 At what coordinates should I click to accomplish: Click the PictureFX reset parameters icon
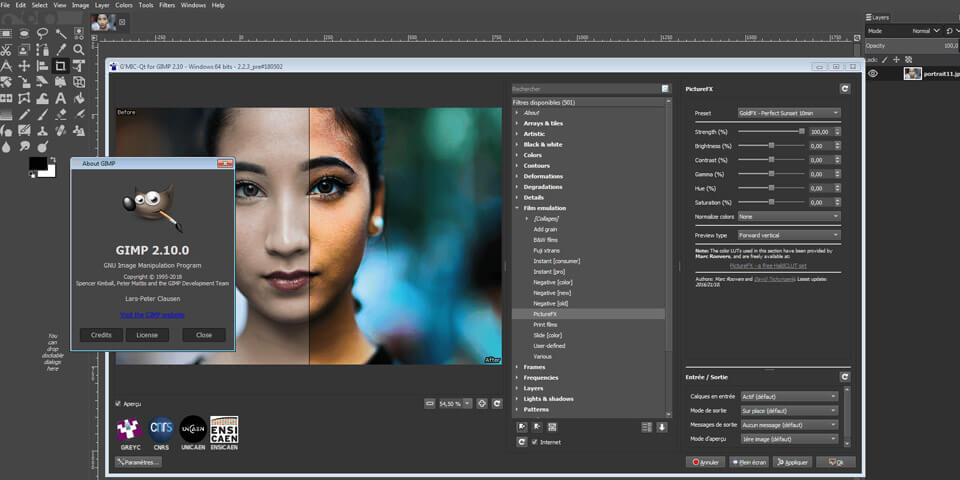tap(845, 89)
